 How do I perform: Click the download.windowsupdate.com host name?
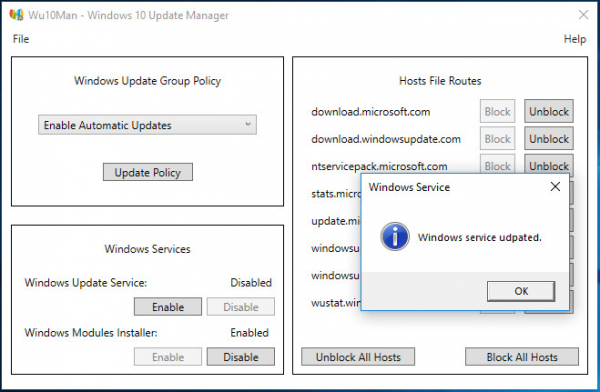point(386,139)
